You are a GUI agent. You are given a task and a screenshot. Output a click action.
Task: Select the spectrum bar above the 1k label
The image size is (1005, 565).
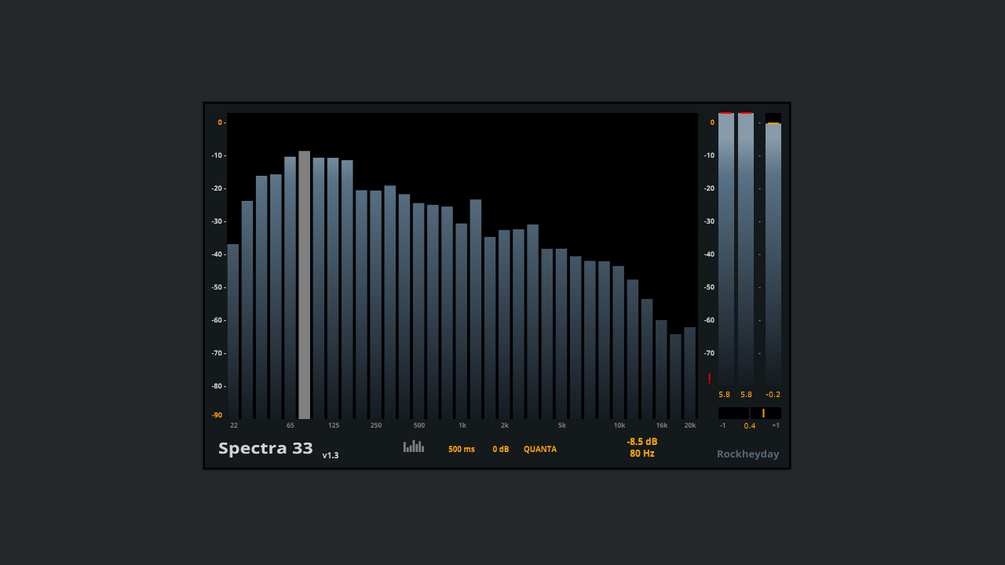(461, 321)
